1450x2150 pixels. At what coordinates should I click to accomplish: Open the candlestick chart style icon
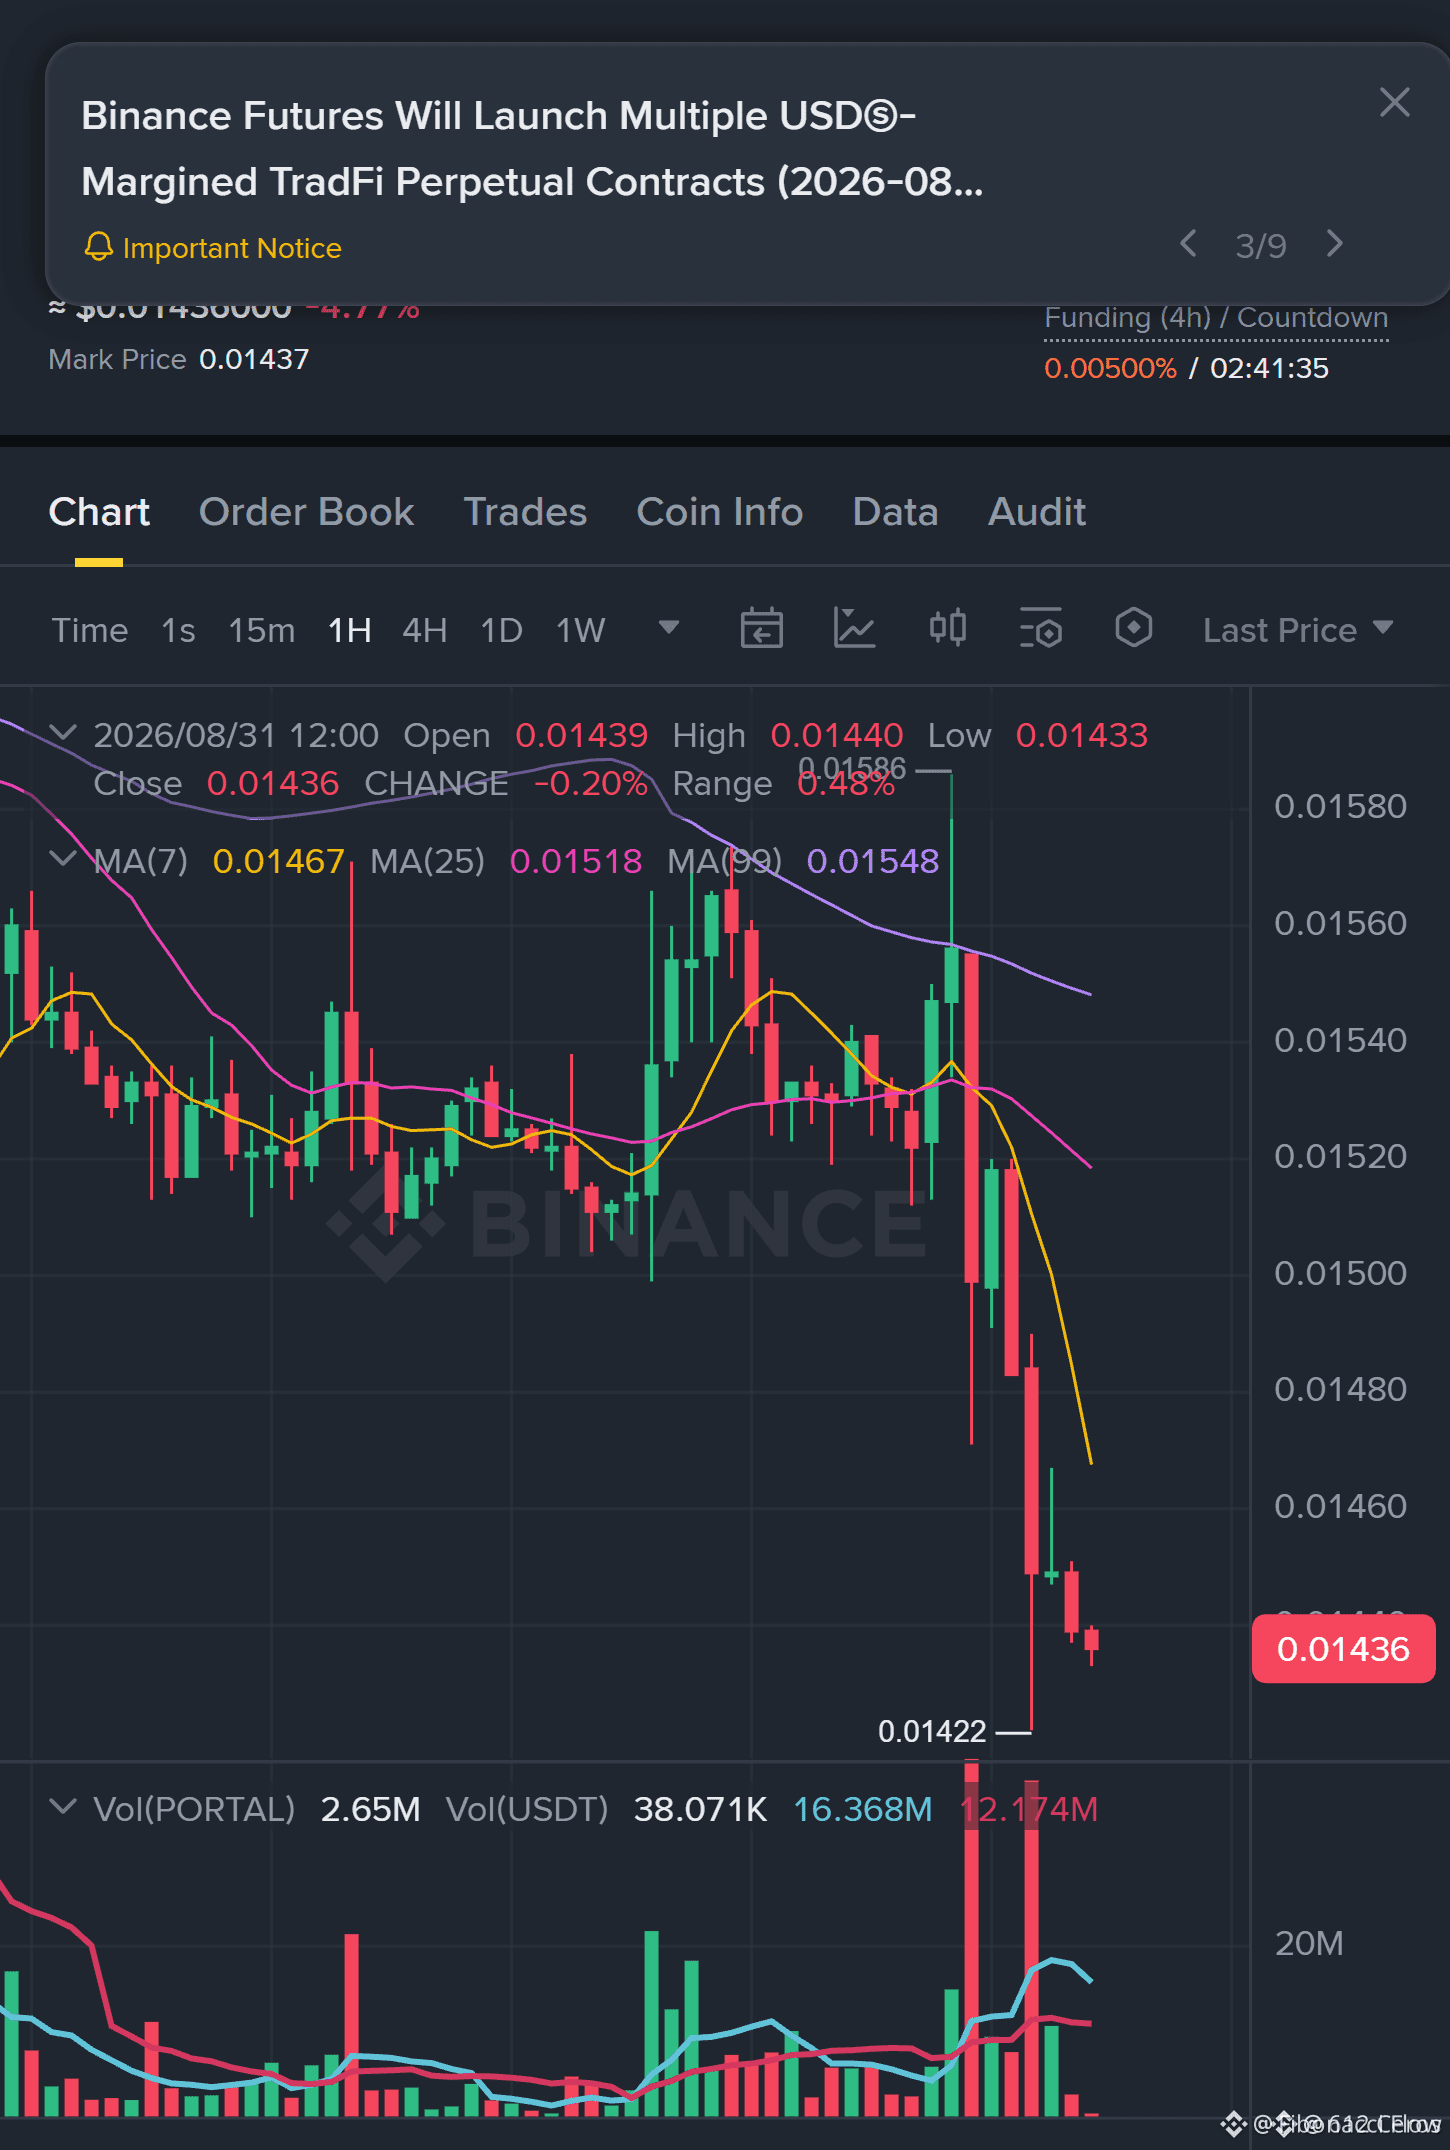pos(948,628)
